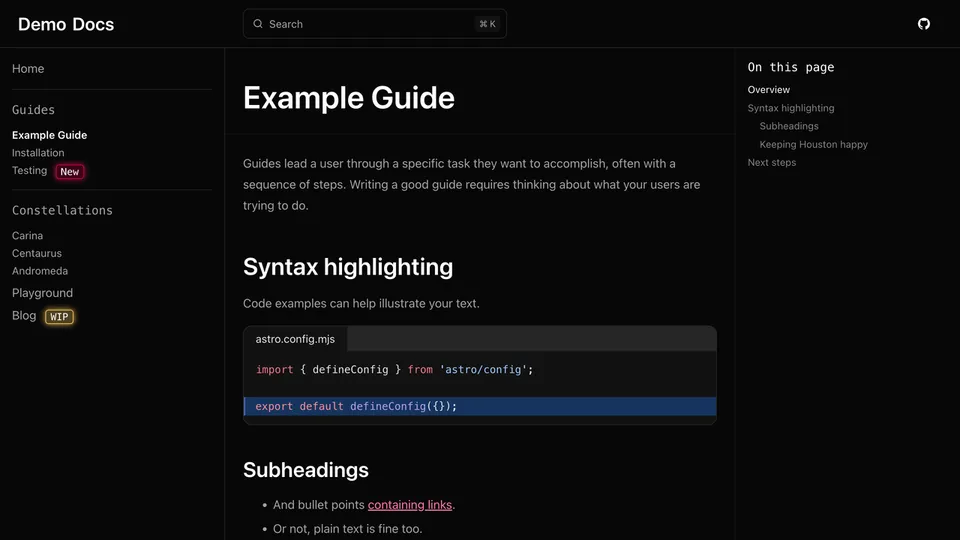Open the GitHub icon link
960x540 pixels.
(924, 24)
